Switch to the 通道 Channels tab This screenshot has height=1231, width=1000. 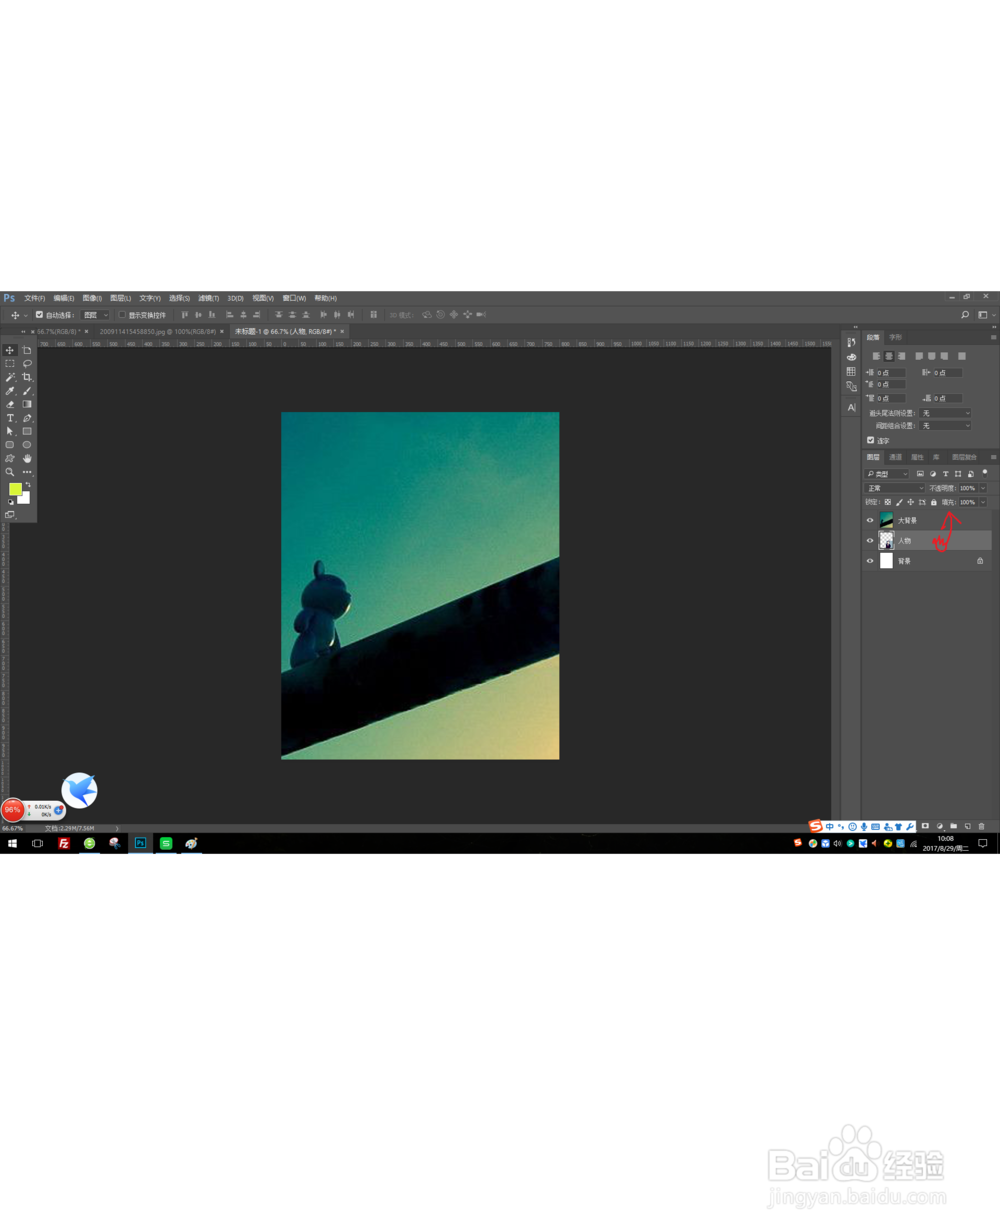click(x=895, y=457)
